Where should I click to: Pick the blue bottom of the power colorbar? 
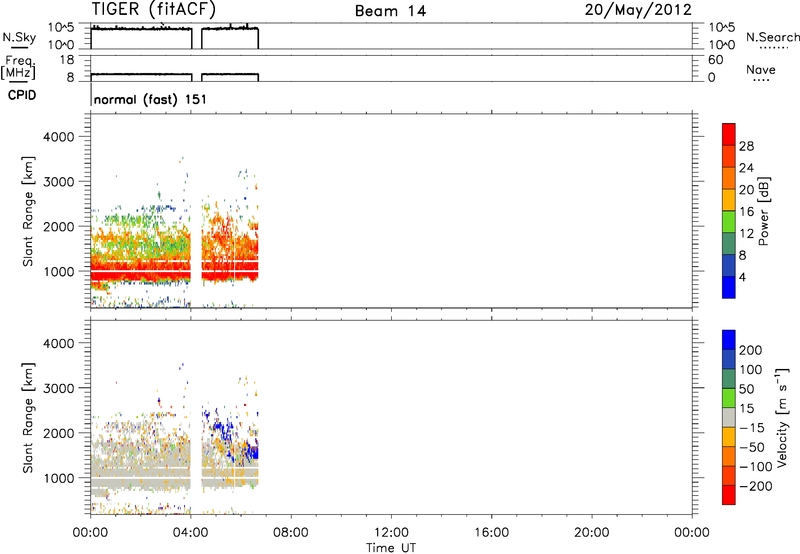tap(729, 287)
